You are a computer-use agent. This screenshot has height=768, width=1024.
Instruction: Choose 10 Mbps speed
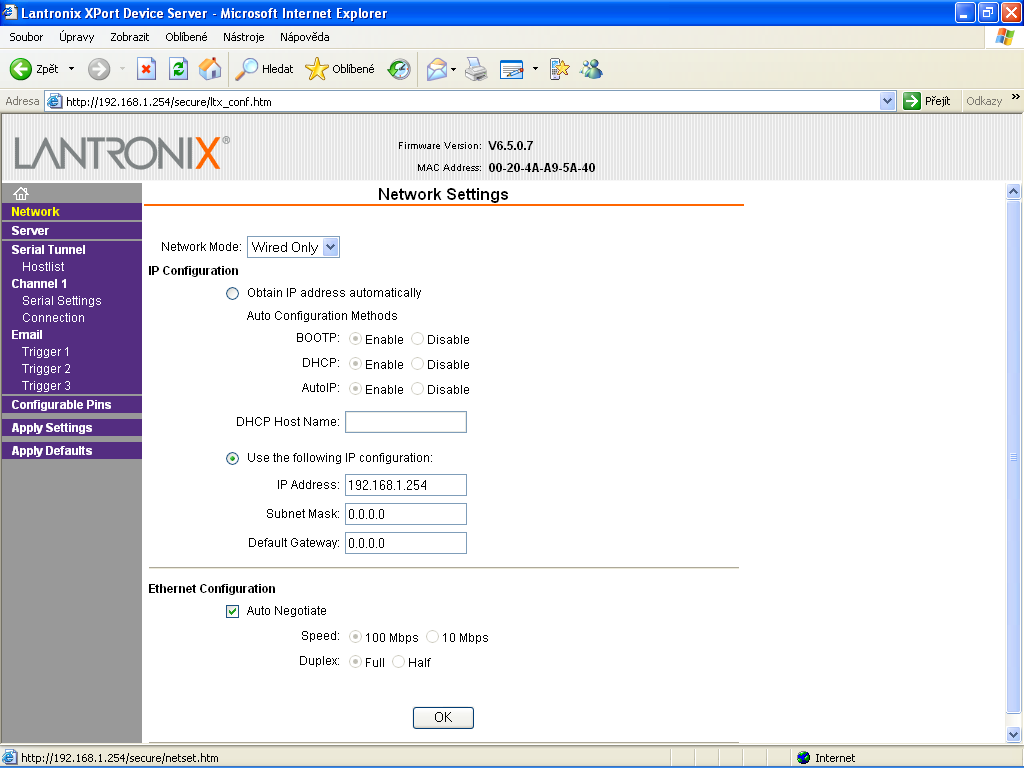coord(432,637)
